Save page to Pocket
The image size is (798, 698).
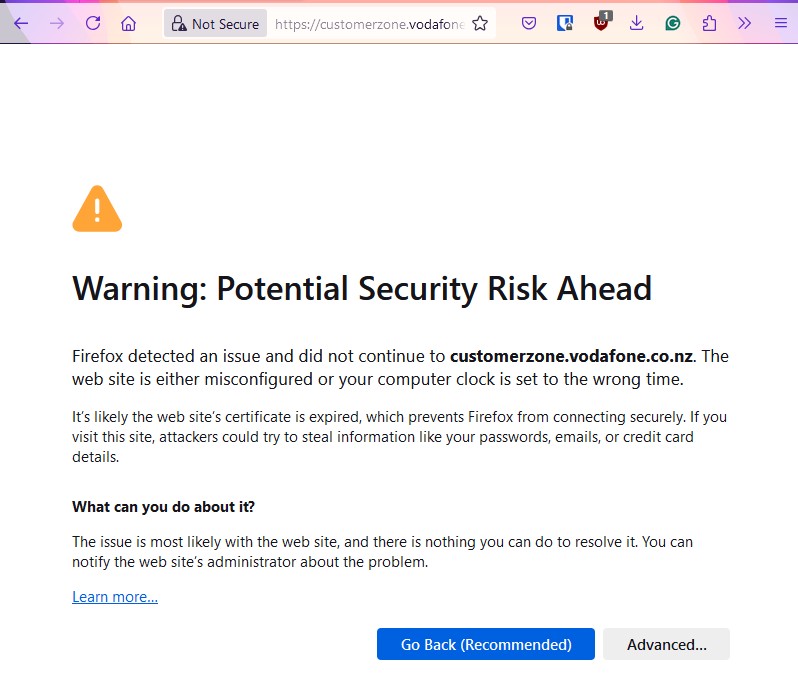[x=529, y=23]
